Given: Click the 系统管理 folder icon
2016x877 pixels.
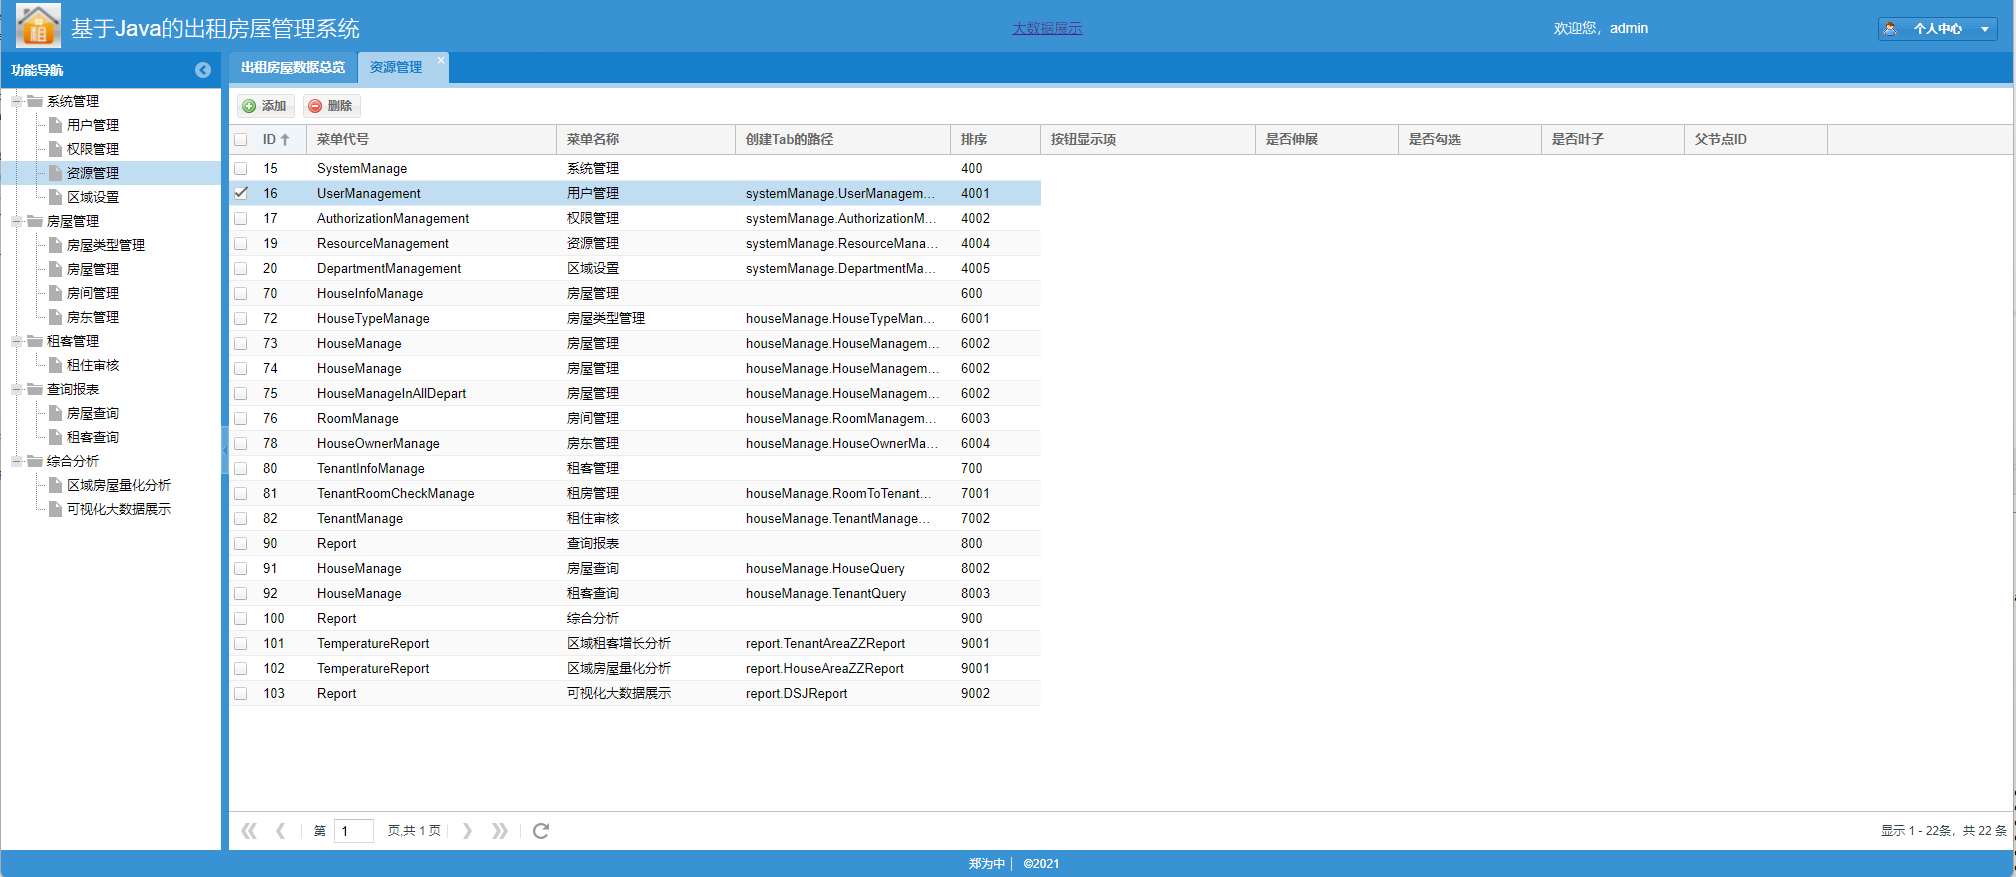Looking at the screenshot, I should click(36, 101).
